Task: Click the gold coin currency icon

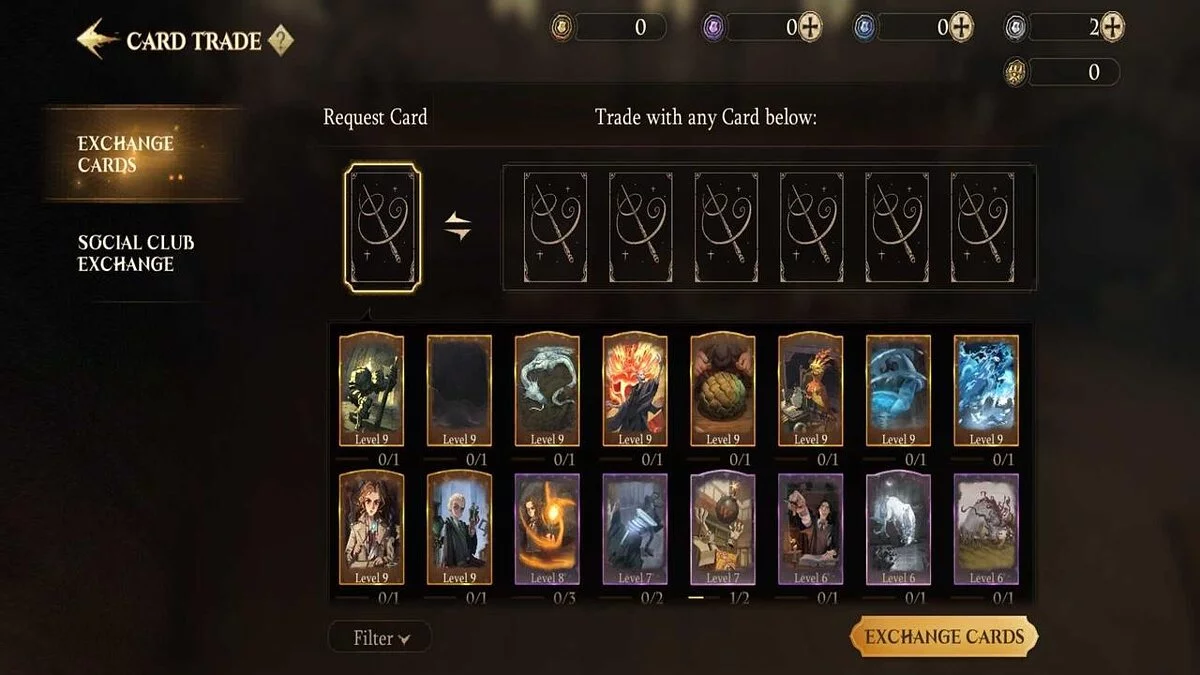Action: (x=562, y=27)
